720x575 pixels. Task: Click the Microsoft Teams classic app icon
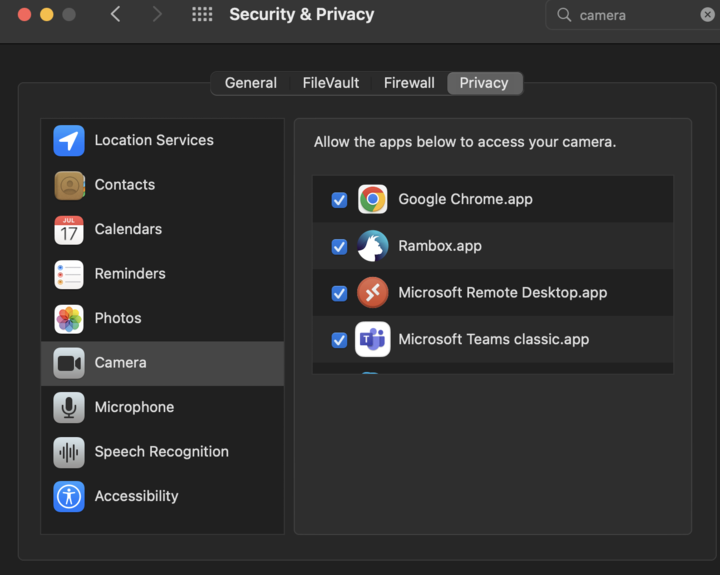click(x=372, y=339)
